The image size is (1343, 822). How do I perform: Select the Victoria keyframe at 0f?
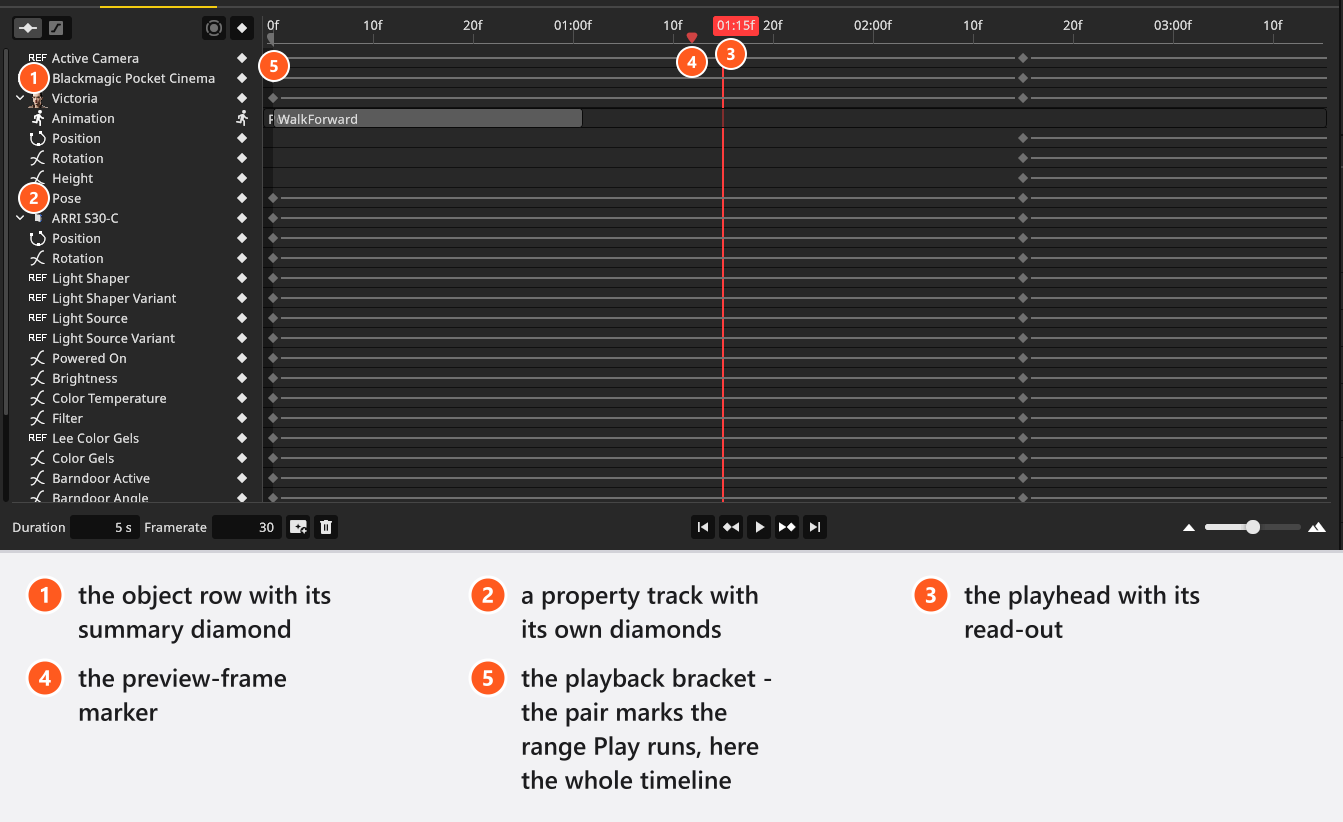pyautogui.click(x=273, y=98)
